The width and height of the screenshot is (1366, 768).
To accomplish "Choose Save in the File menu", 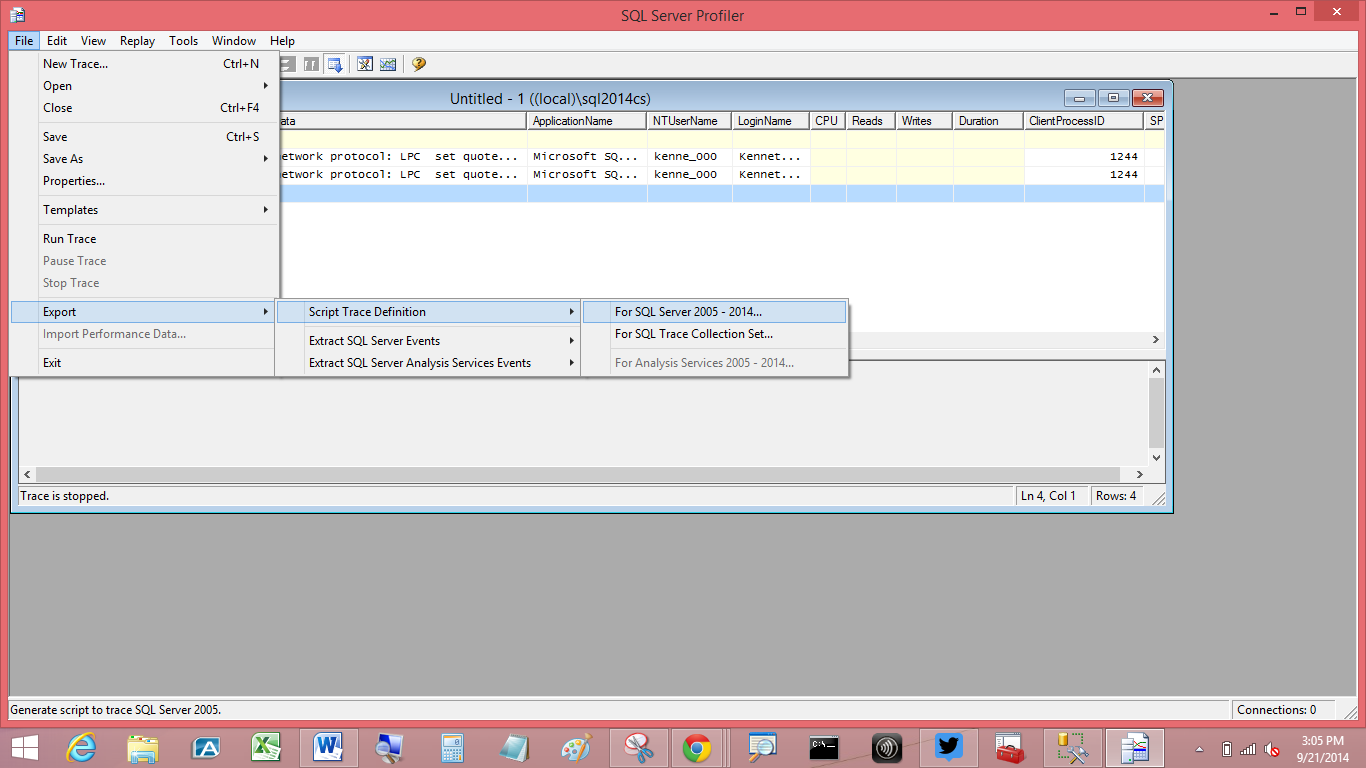I will [144, 137].
